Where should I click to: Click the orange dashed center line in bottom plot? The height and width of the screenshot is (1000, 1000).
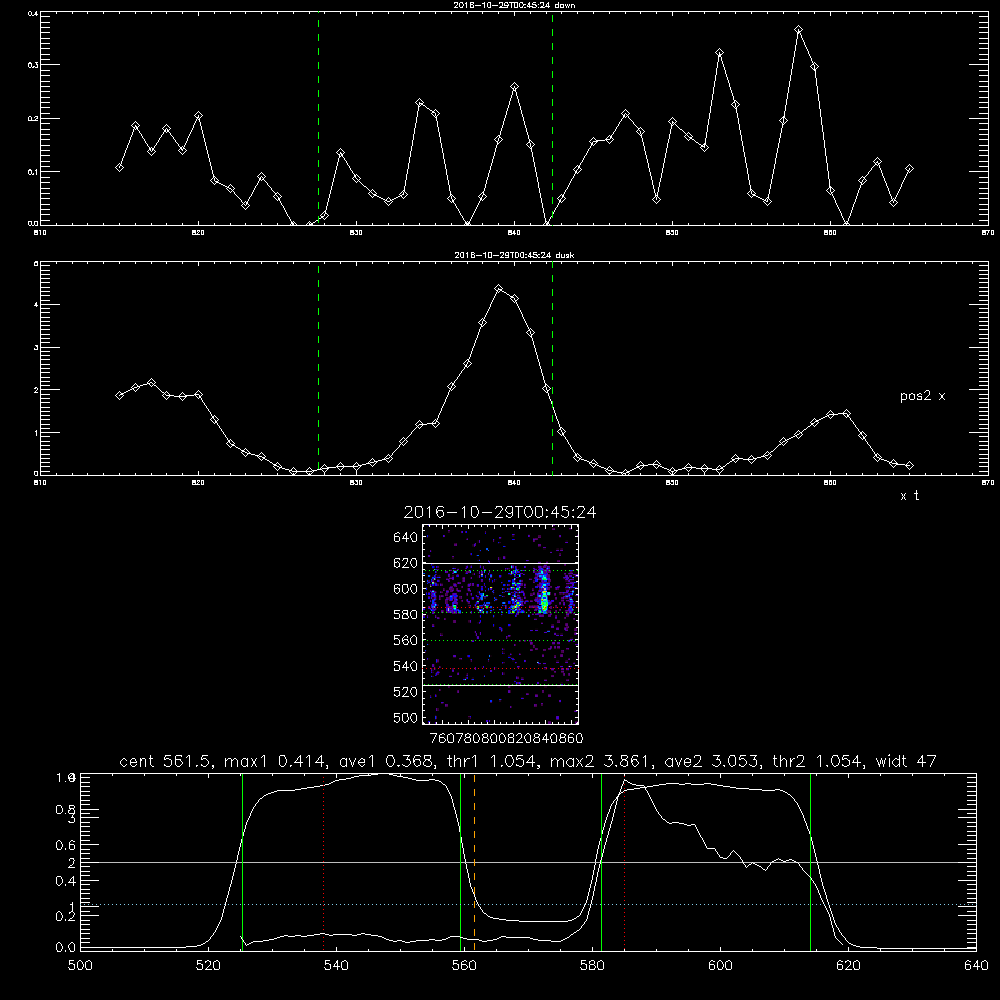(x=474, y=861)
